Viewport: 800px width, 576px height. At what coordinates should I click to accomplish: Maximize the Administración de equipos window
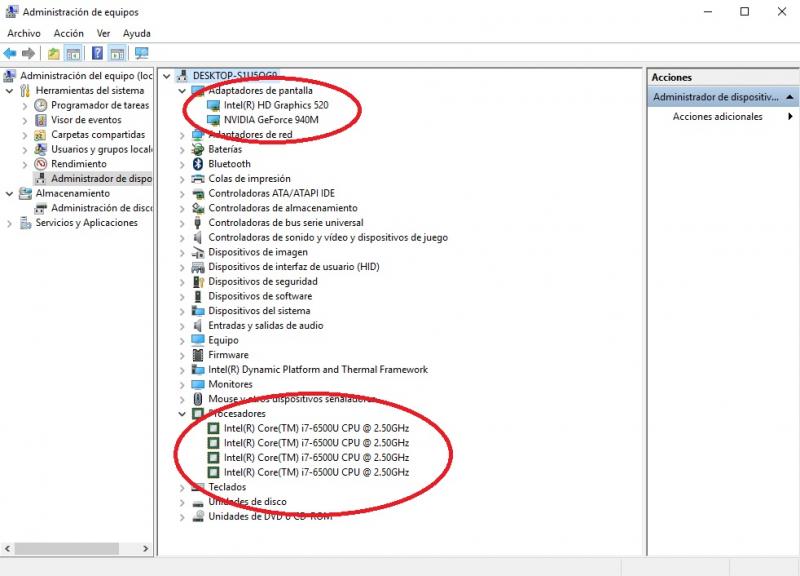tap(744, 11)
